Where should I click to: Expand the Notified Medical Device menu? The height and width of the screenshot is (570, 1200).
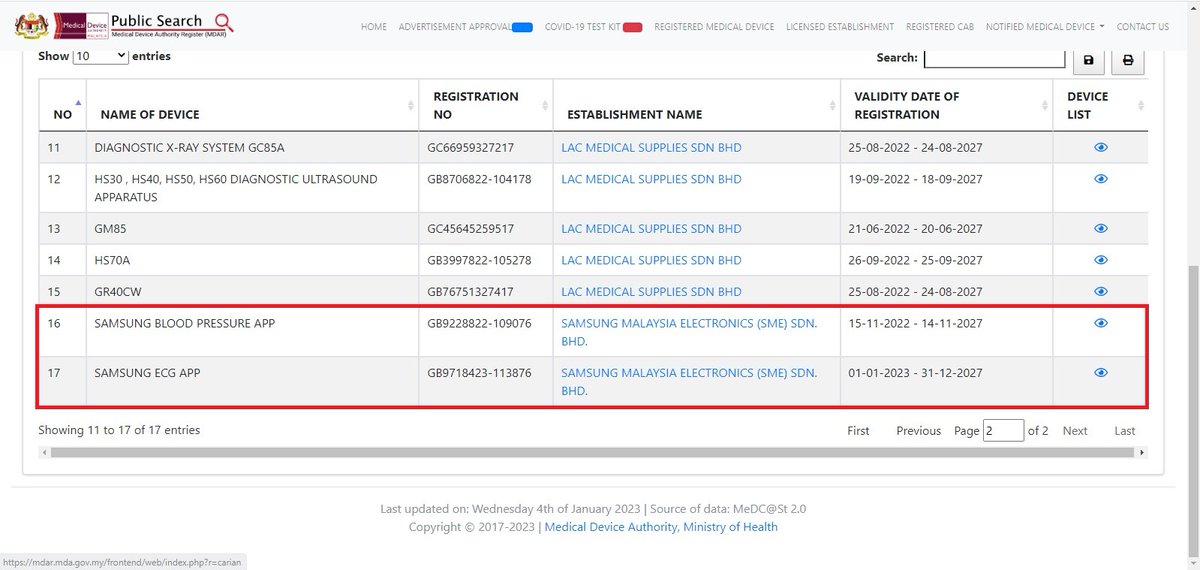tap(1045, 27)
